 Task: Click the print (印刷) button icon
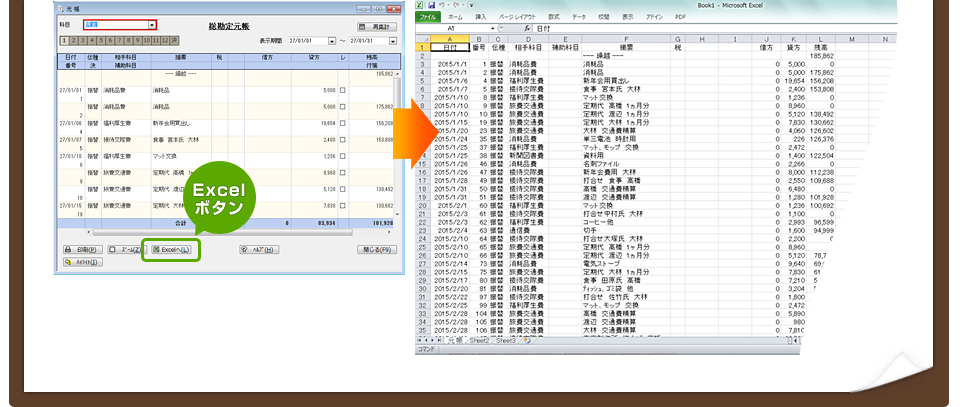tap(68, 249)
